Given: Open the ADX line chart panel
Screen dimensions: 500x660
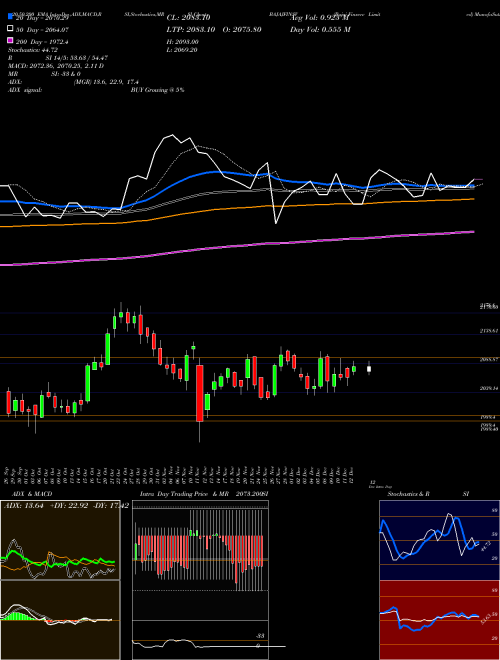Looking at the screenshot, I should click(60, 540).
